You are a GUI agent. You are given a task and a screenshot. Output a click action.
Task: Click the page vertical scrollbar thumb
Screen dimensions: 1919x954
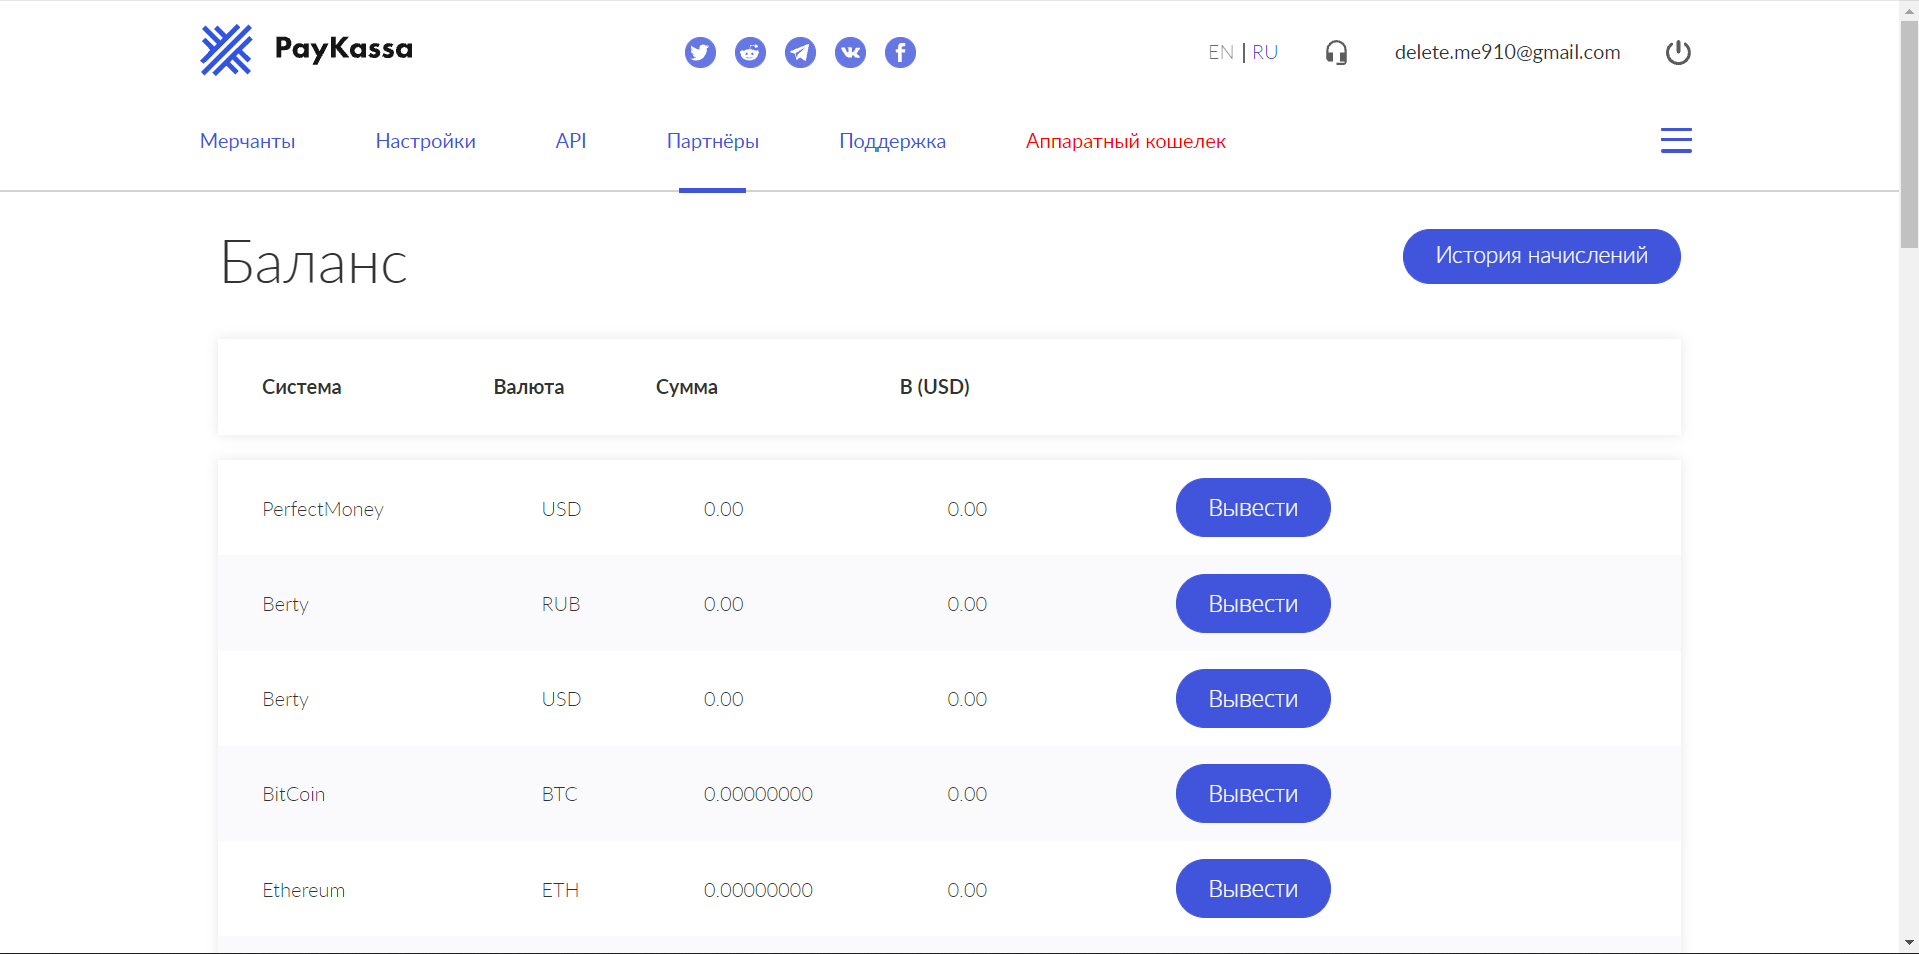[1909, 134]
